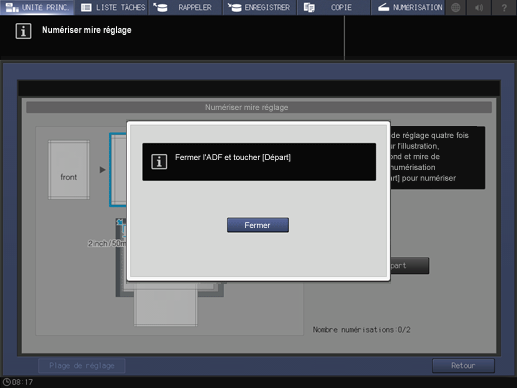This screenshot has height=388, width=517.
Task: Open the UNITE PRINC. tab
Action: coord(37,7)
